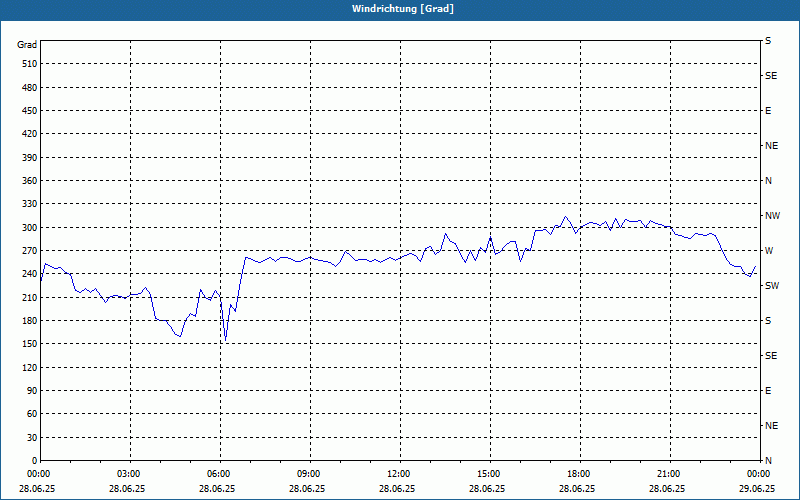Select the 28.06.25 date under 12:00
The image size is (800, 500).
pos(397,488)
